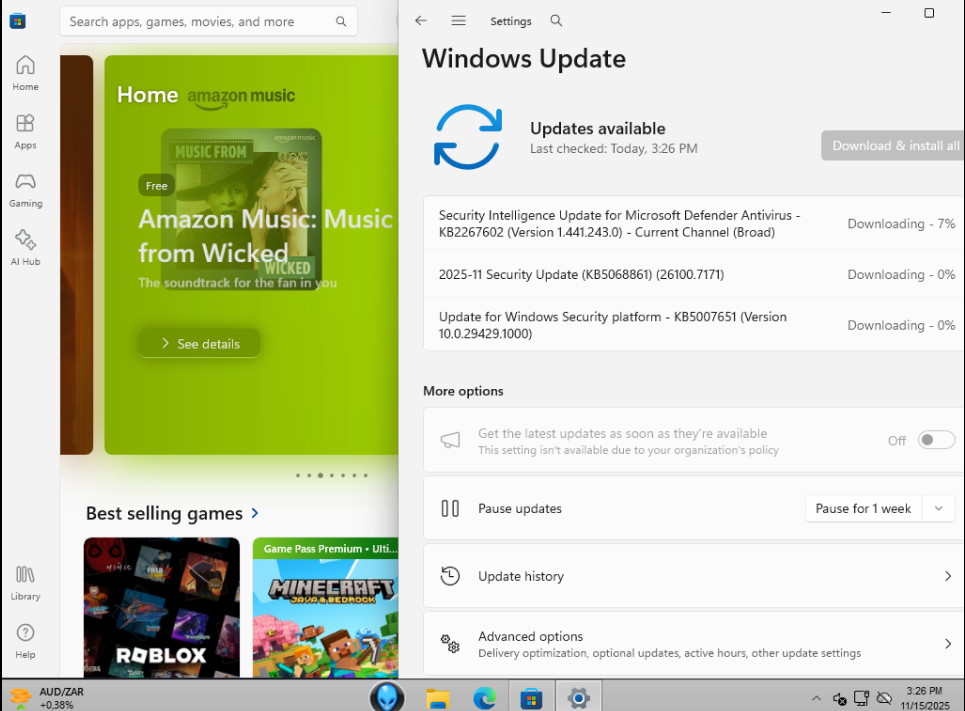
Task: Toggle Get the latest updates switch
Action: [936, 440]
